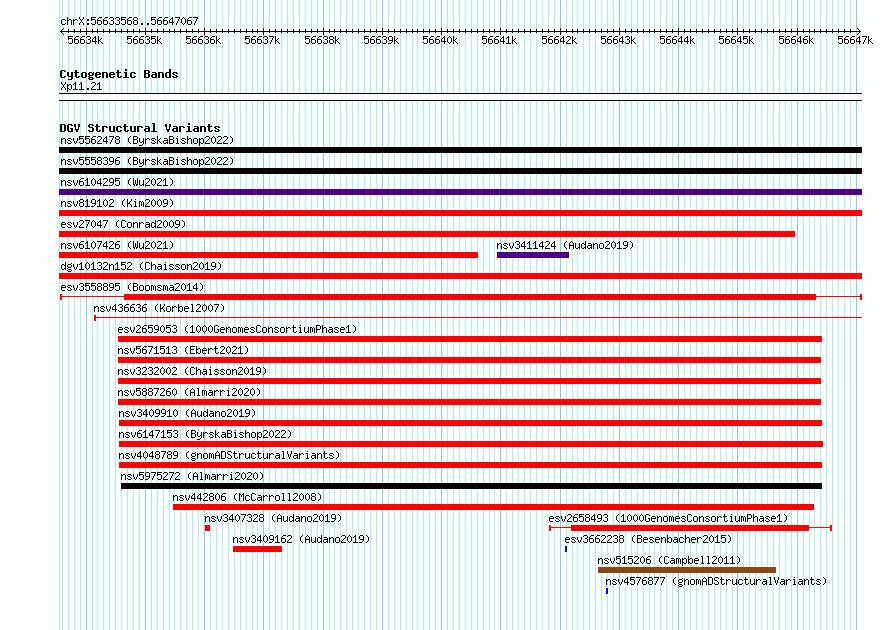Click the chrX:56633568..56647067 coordinate text
Viewport: 890px width, 630px height.
pyautogui.click(x=129, y=21)
